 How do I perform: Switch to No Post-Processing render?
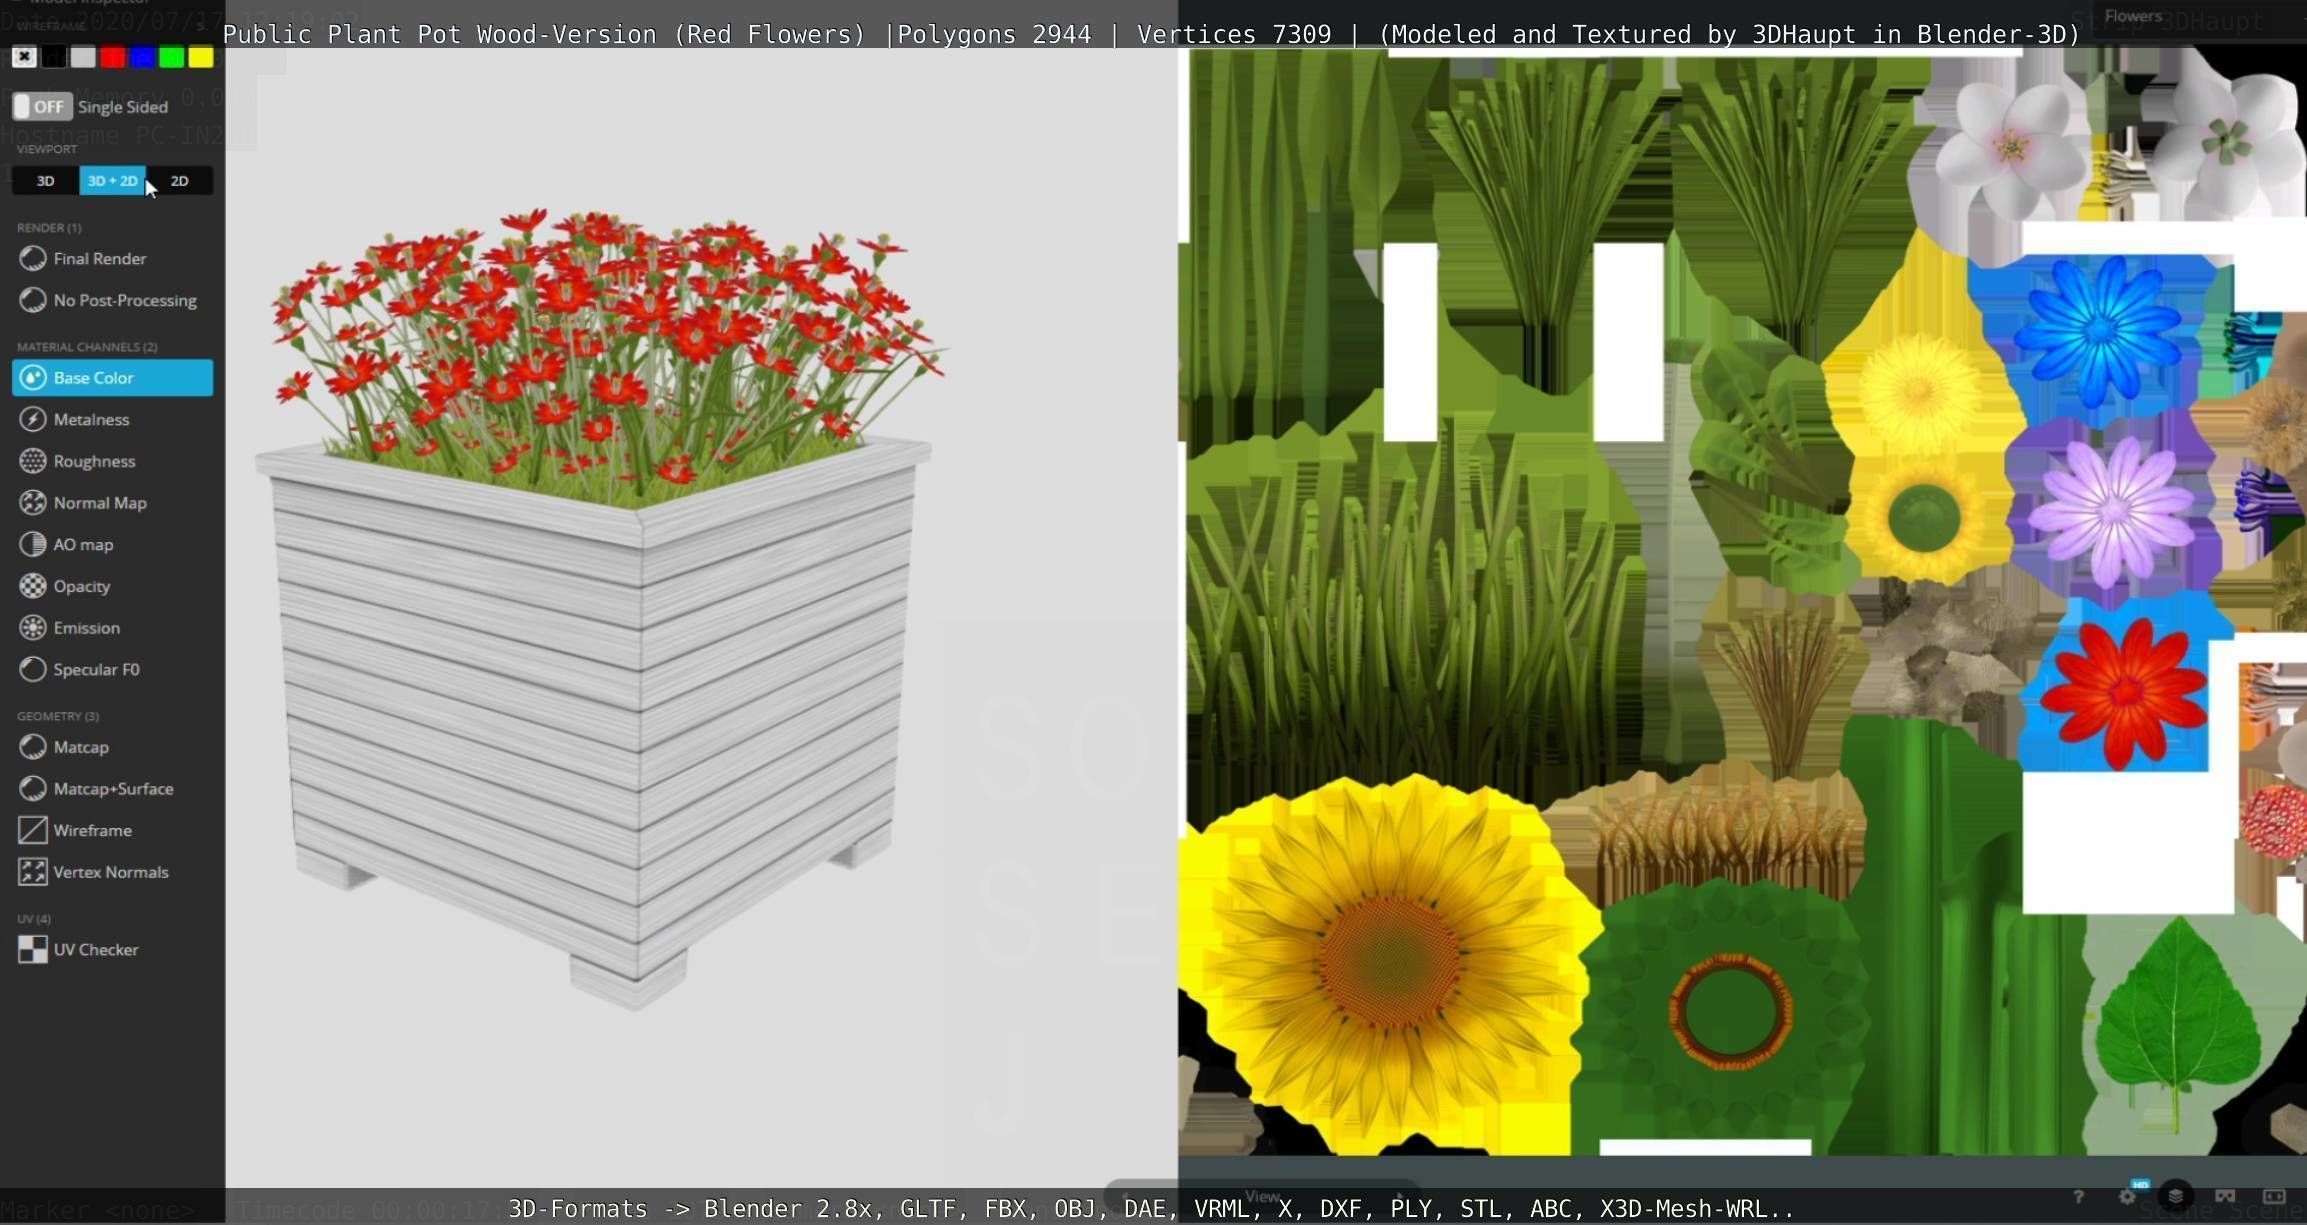(112, 300)
